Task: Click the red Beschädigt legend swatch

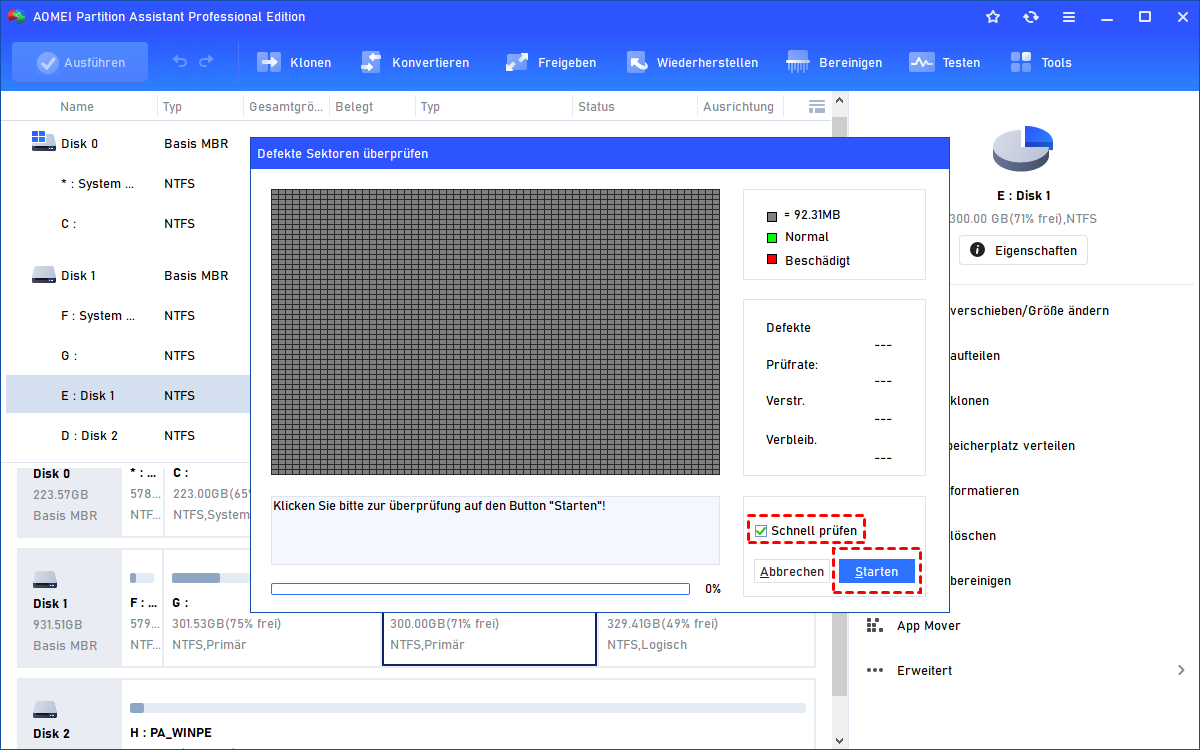Action: pos(772,260)
